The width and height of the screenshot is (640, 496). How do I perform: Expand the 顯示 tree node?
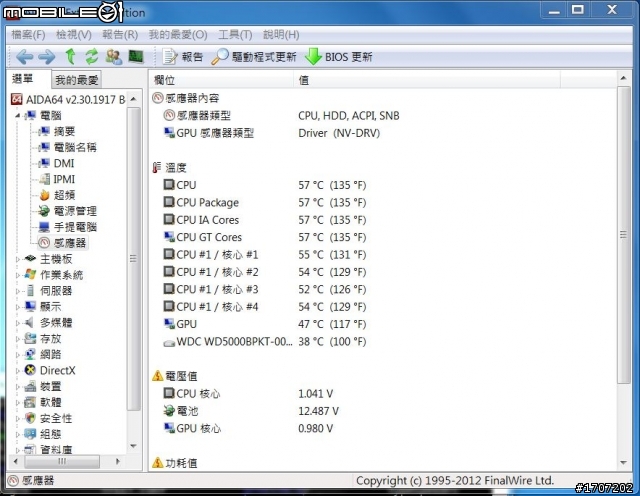(18, 307)
